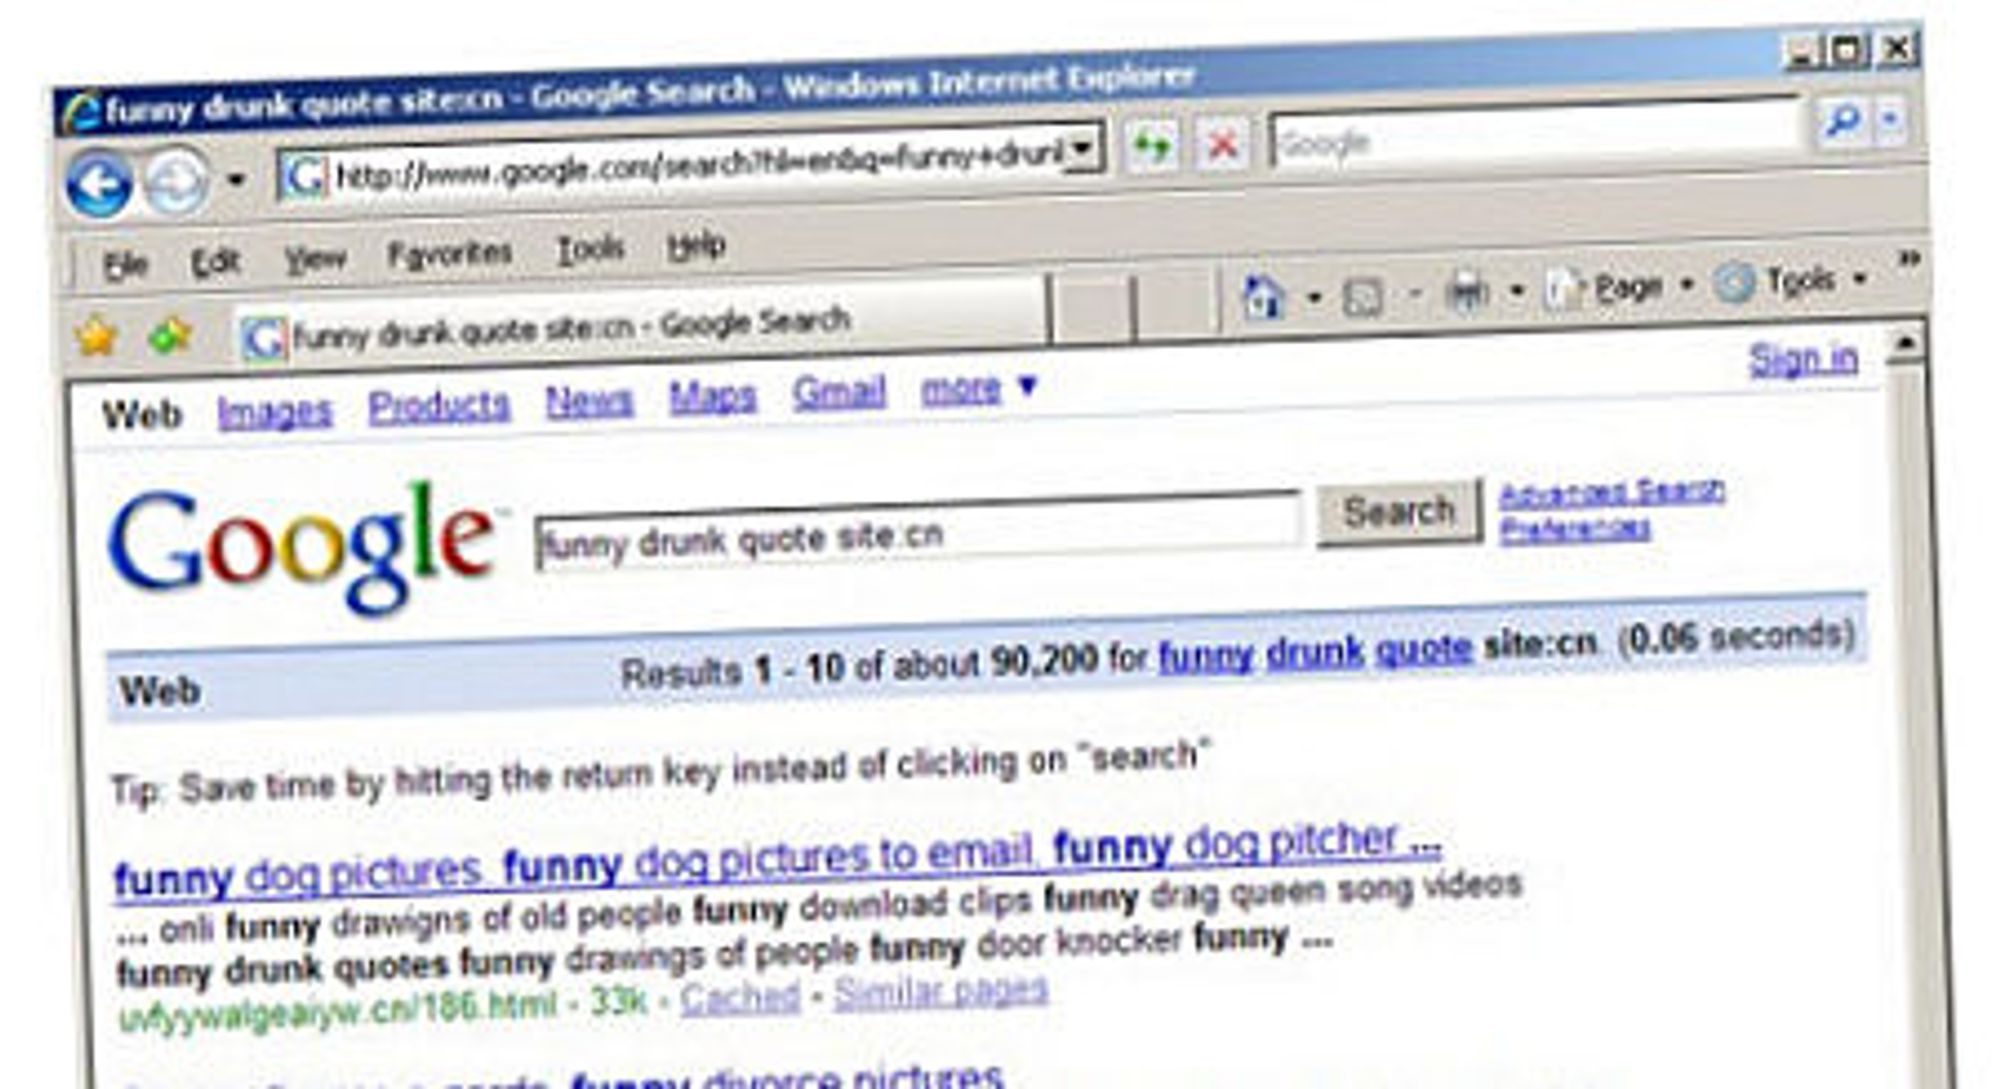The height and width of the screenshot is (1089, 2000).
Task: Open the Feeds dropdown arrow
Action: (x=1414, y=294)
